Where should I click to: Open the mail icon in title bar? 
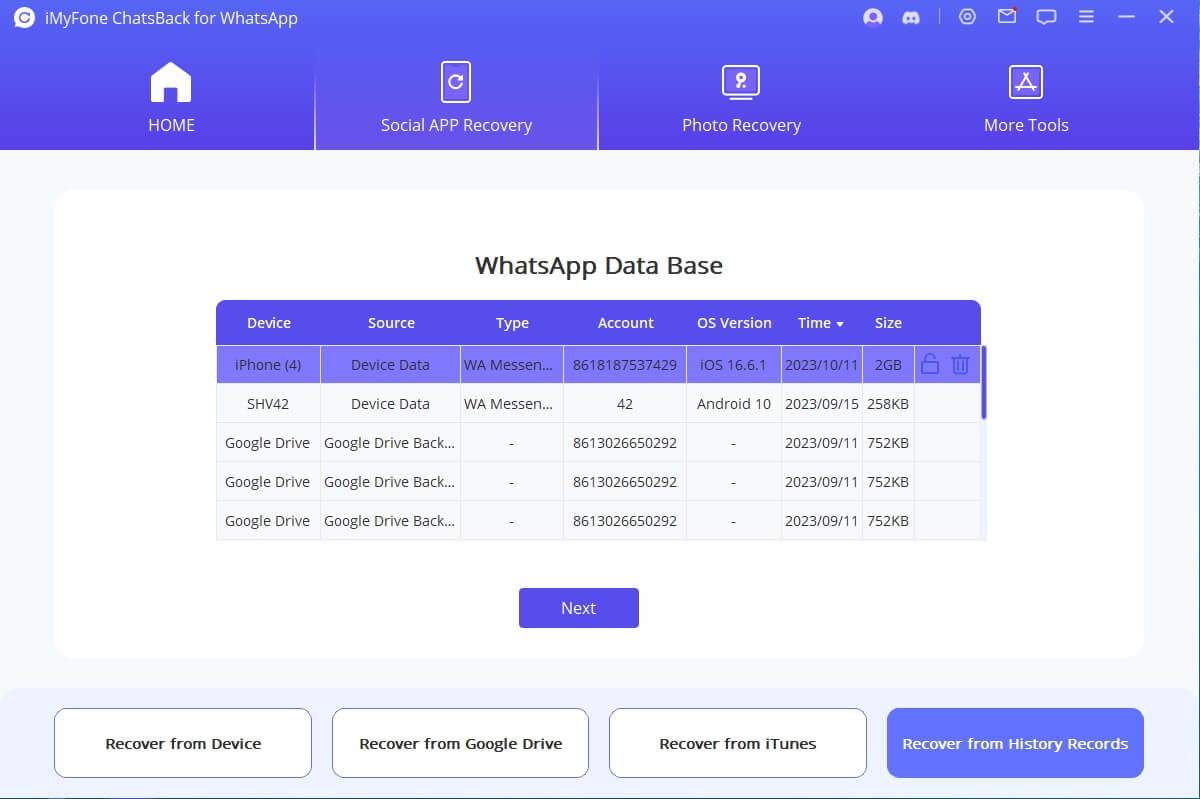tap(1007, 17)
